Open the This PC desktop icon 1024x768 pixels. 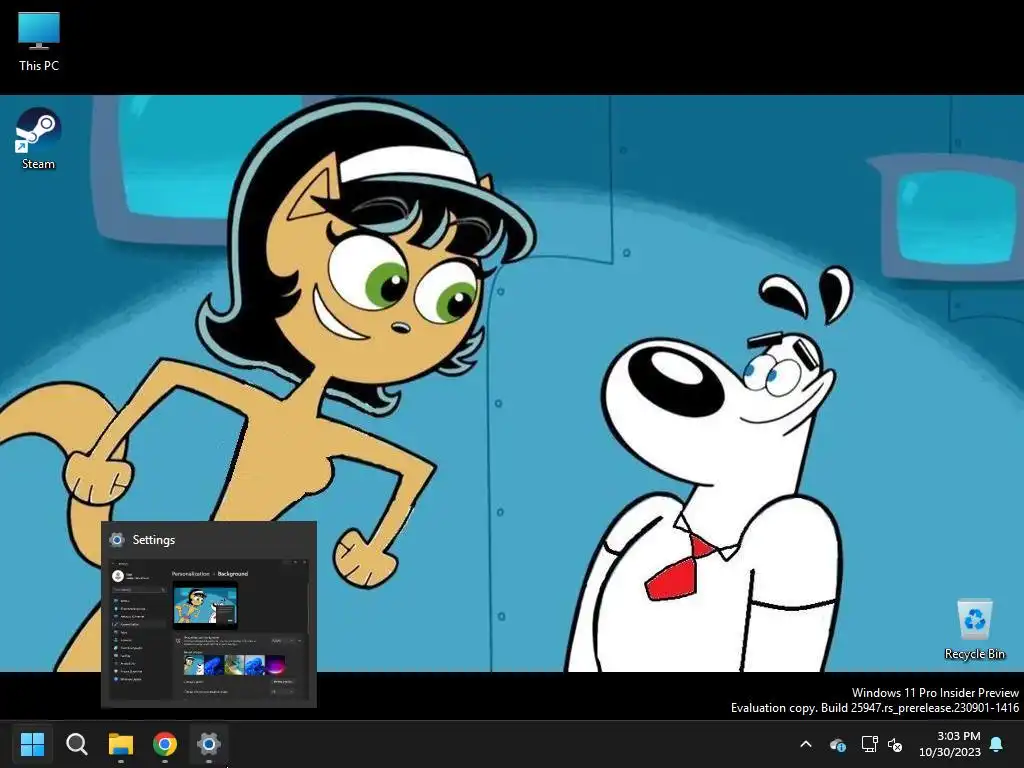pos(39,40)
